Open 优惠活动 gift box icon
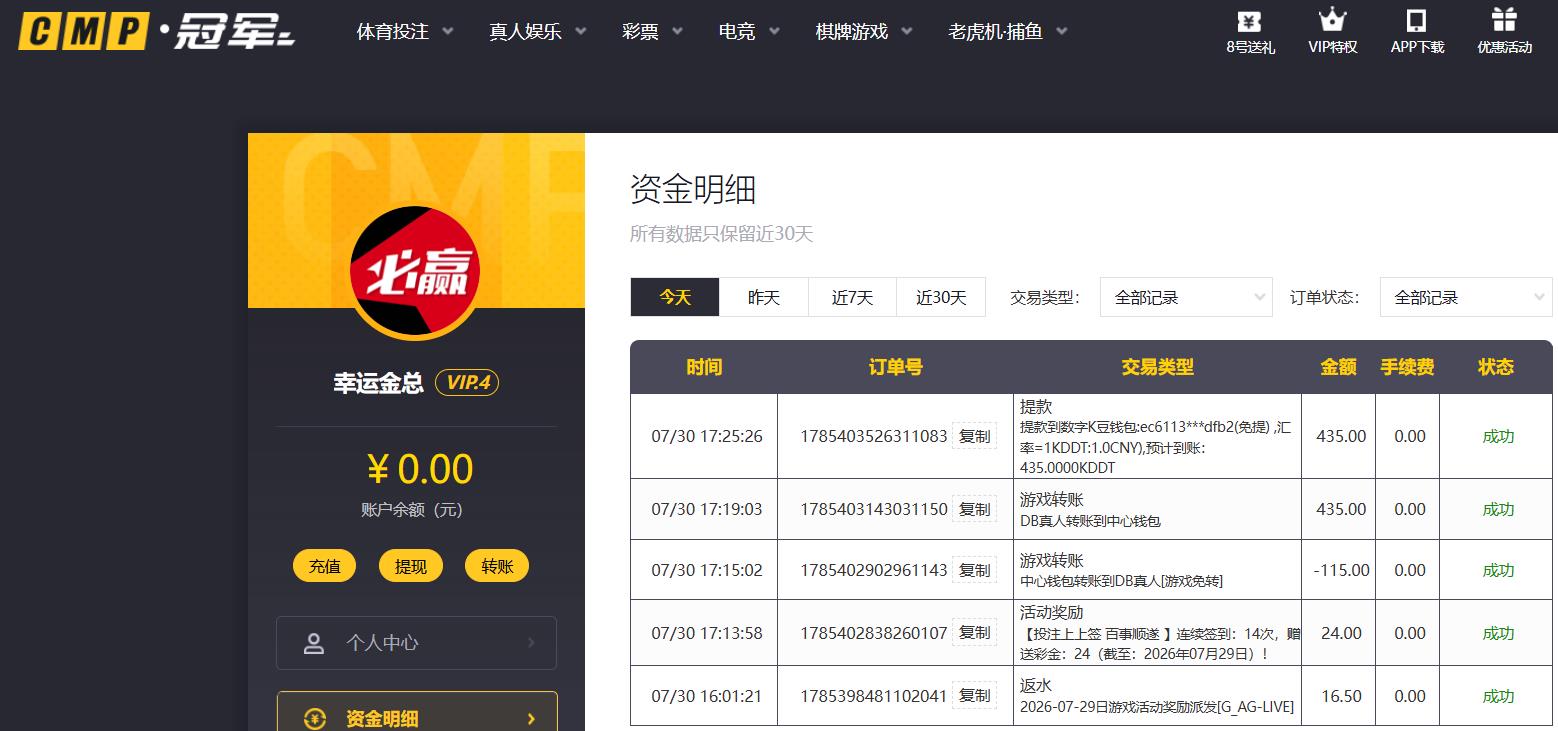Viewport: 1558px width, 731px height. (1504, 20)
